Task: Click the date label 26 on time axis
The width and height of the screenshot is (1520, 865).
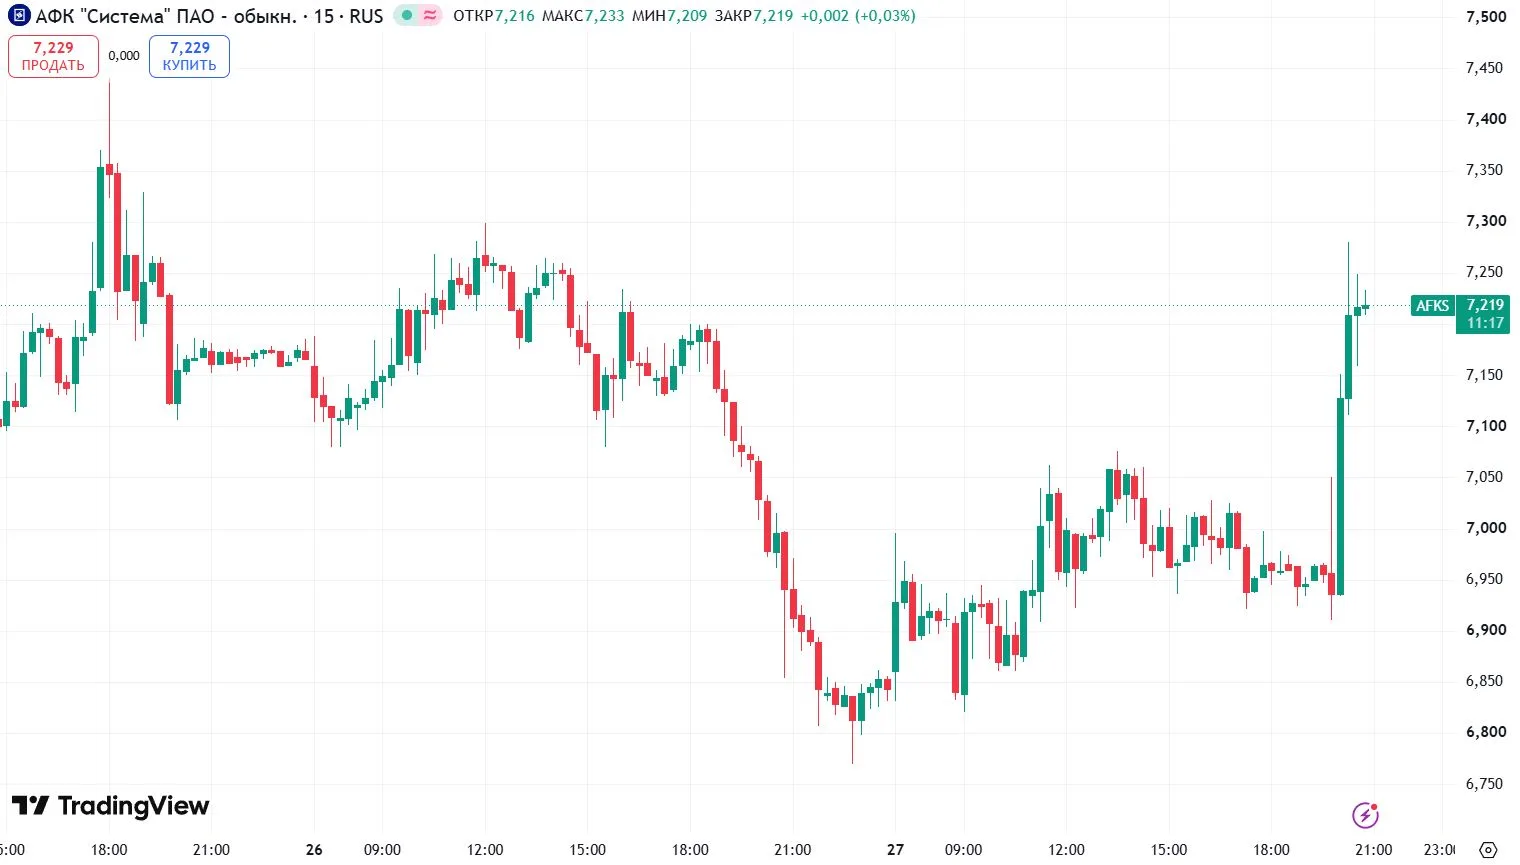Action: click(314, 850)
